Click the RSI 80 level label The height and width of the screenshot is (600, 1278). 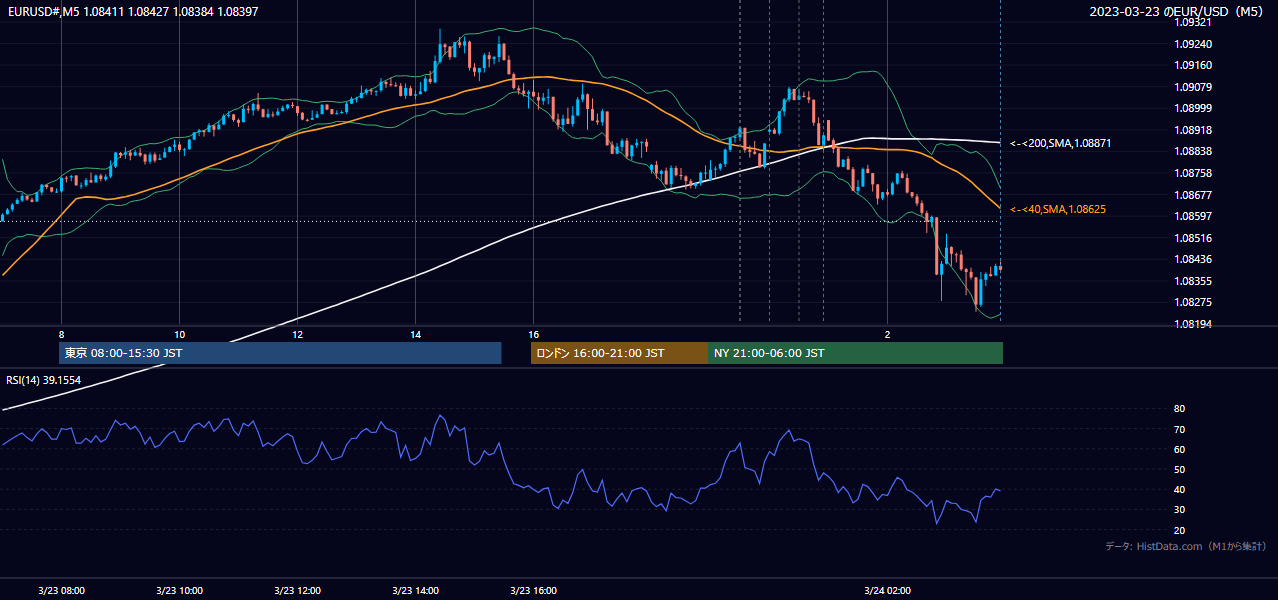click(x=1180, y=409)
